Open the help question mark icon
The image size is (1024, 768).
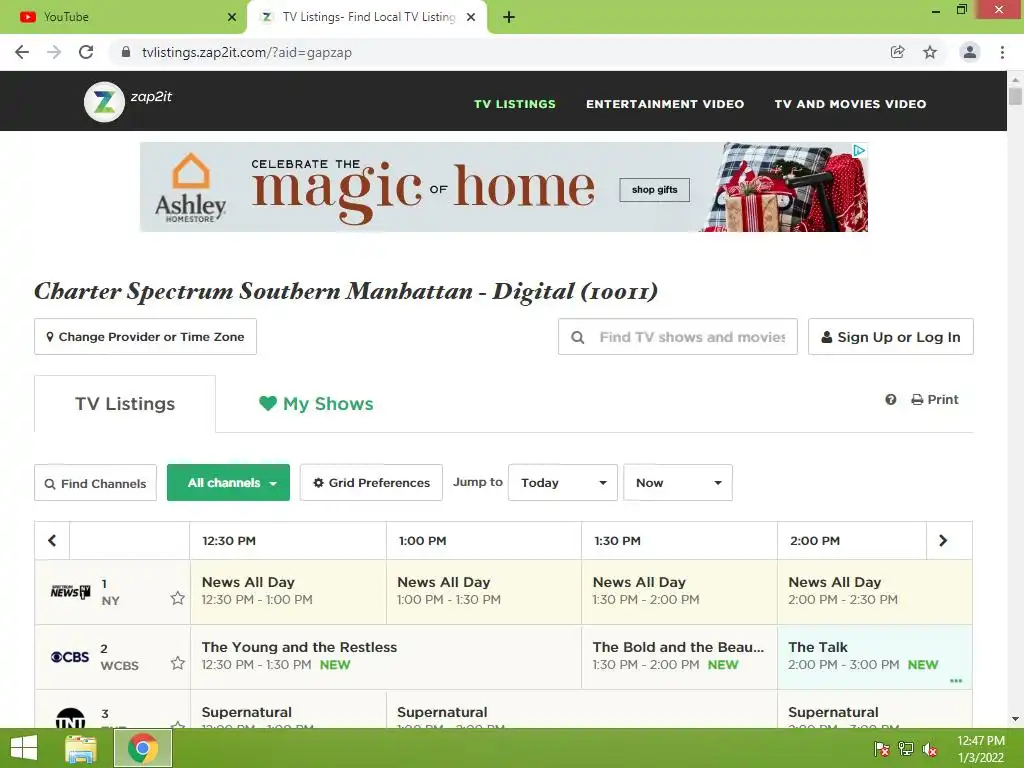pyautogui.click(x=891, y=400)
